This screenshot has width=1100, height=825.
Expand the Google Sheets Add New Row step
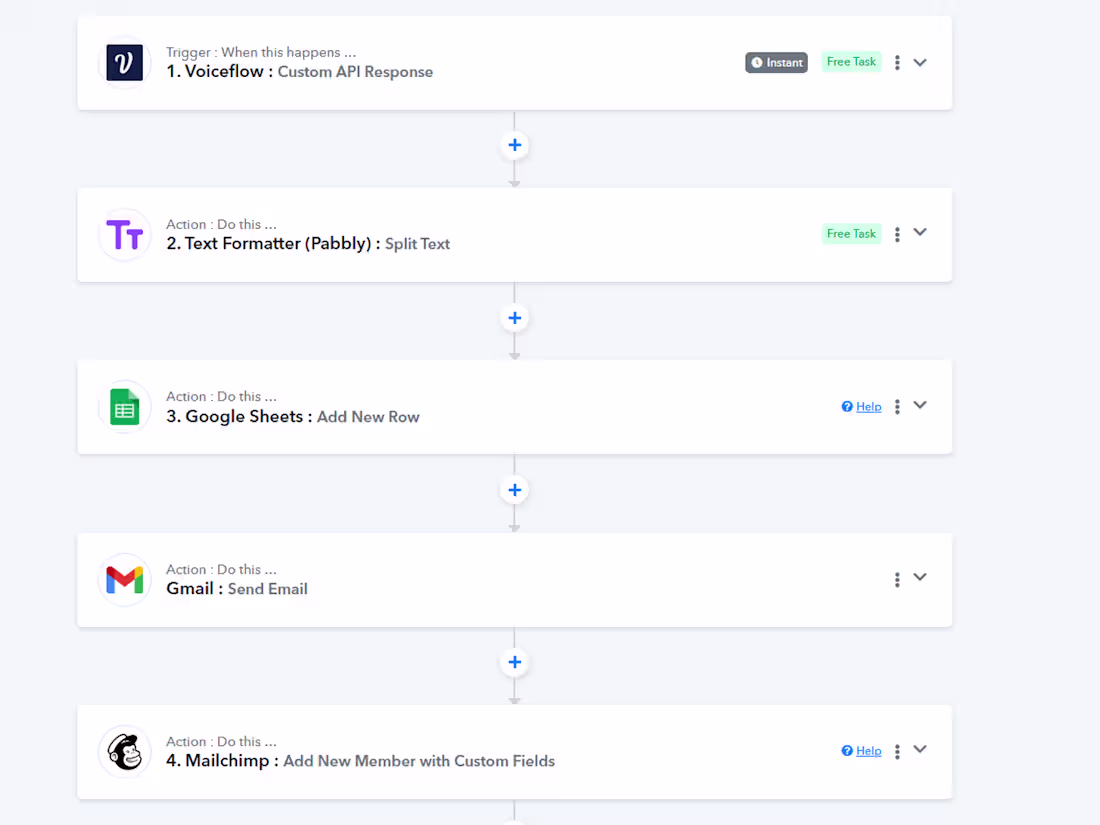point(920,406)
